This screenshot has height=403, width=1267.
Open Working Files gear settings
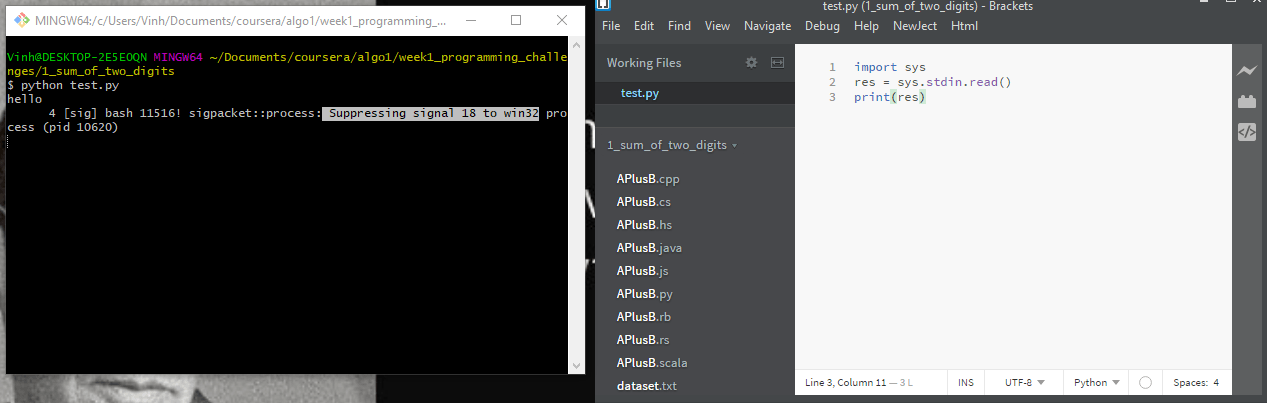tap(752, 63)
